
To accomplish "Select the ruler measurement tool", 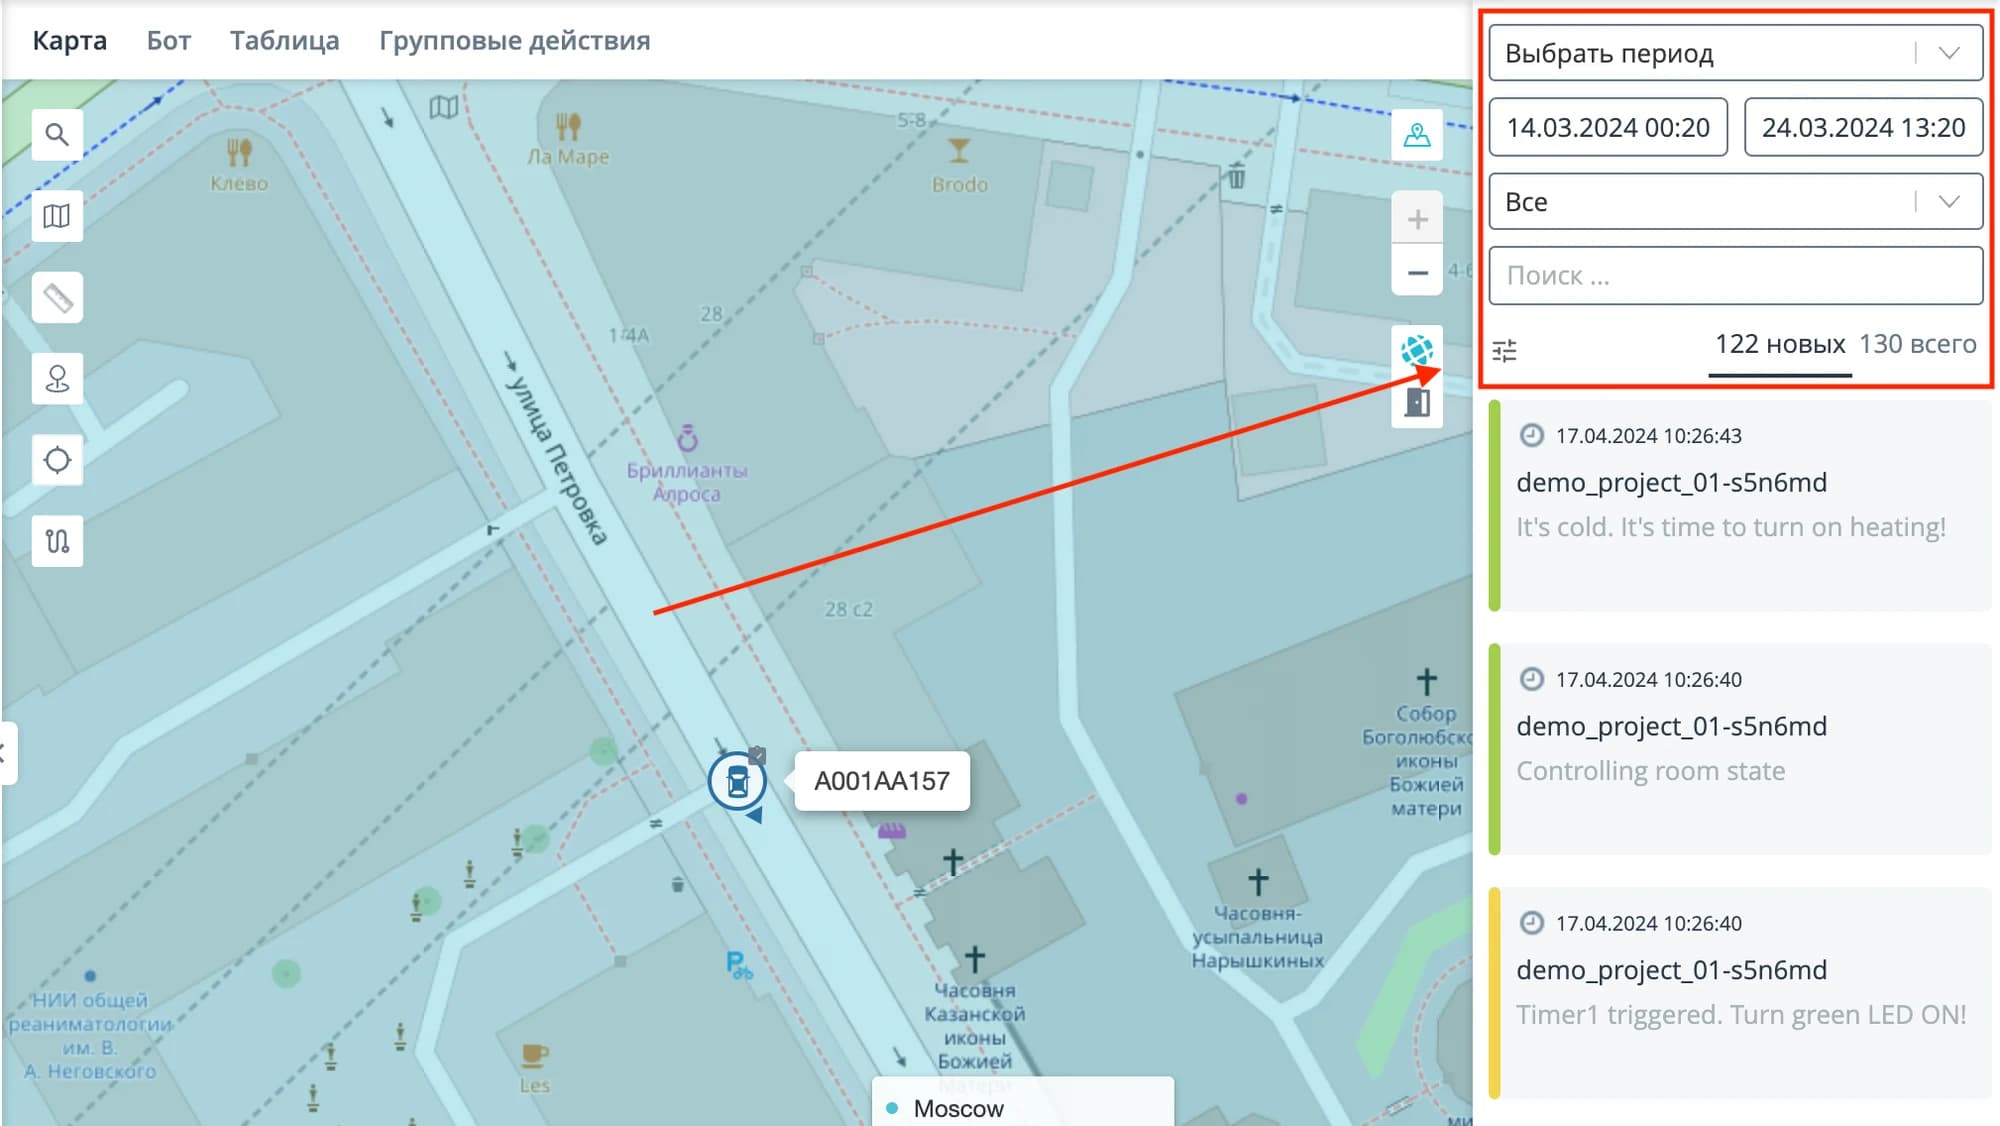I will (57, 298).
